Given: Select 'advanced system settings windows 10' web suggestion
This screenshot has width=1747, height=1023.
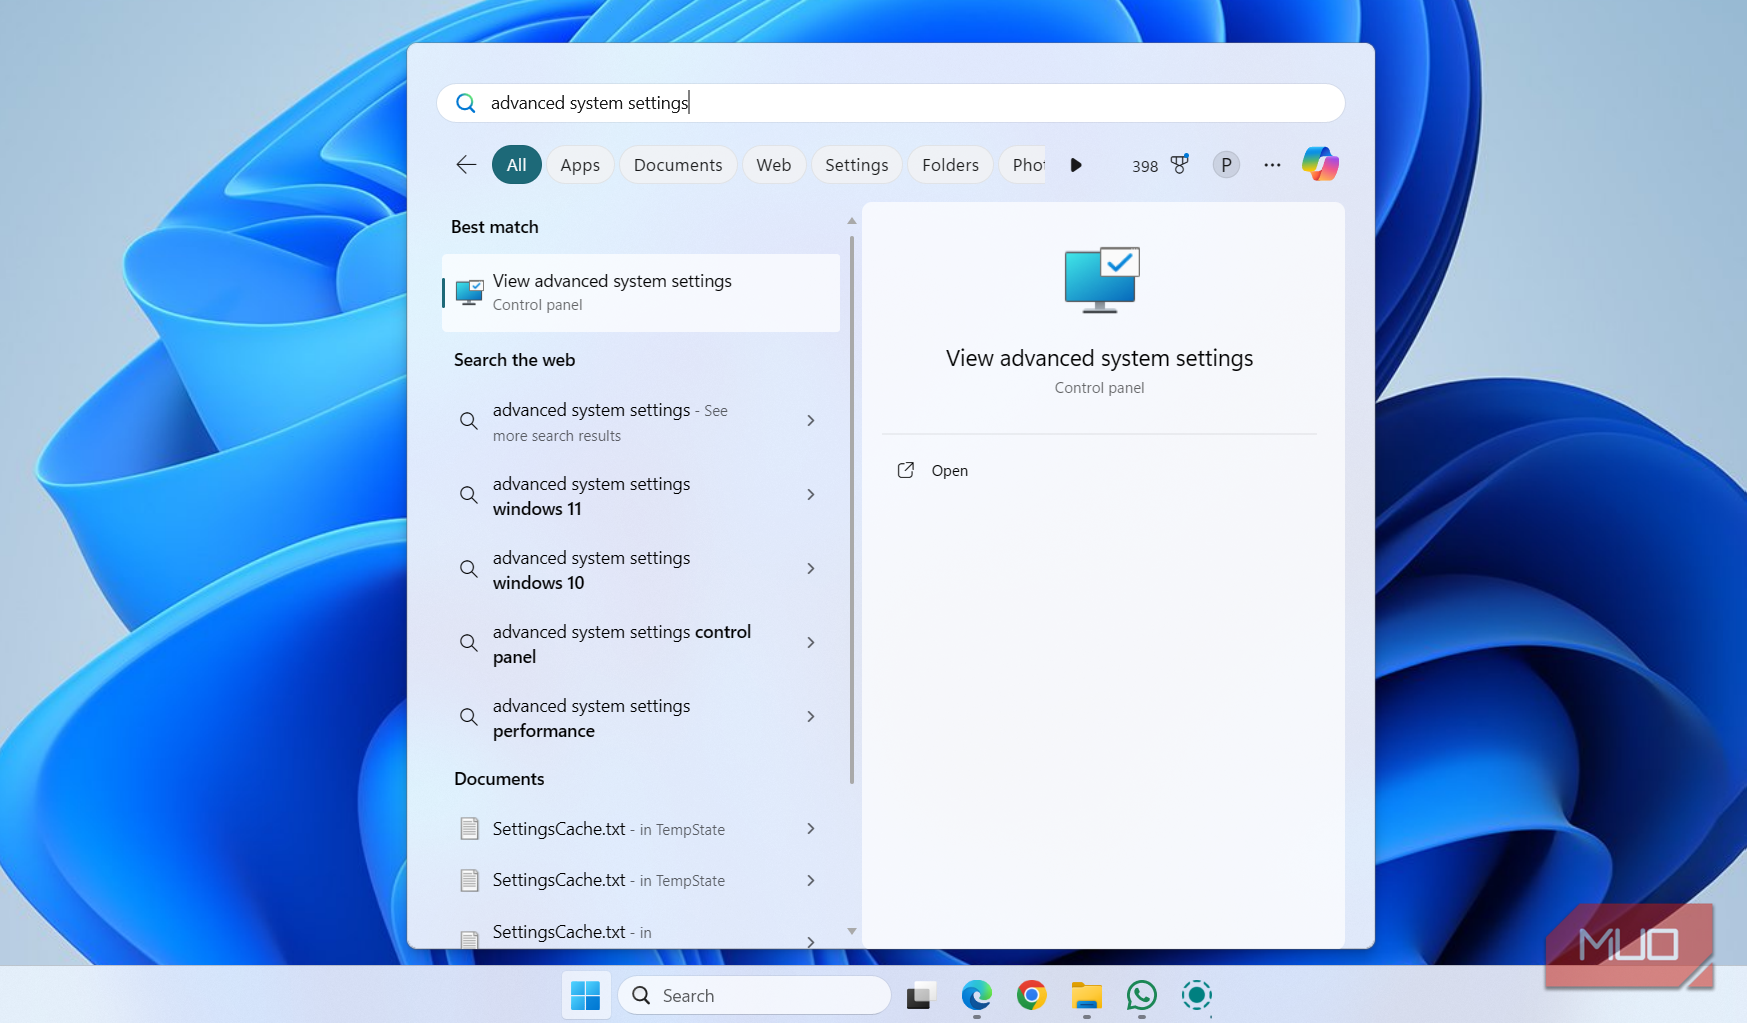Looking at the screenshot, I should point(620,570).
